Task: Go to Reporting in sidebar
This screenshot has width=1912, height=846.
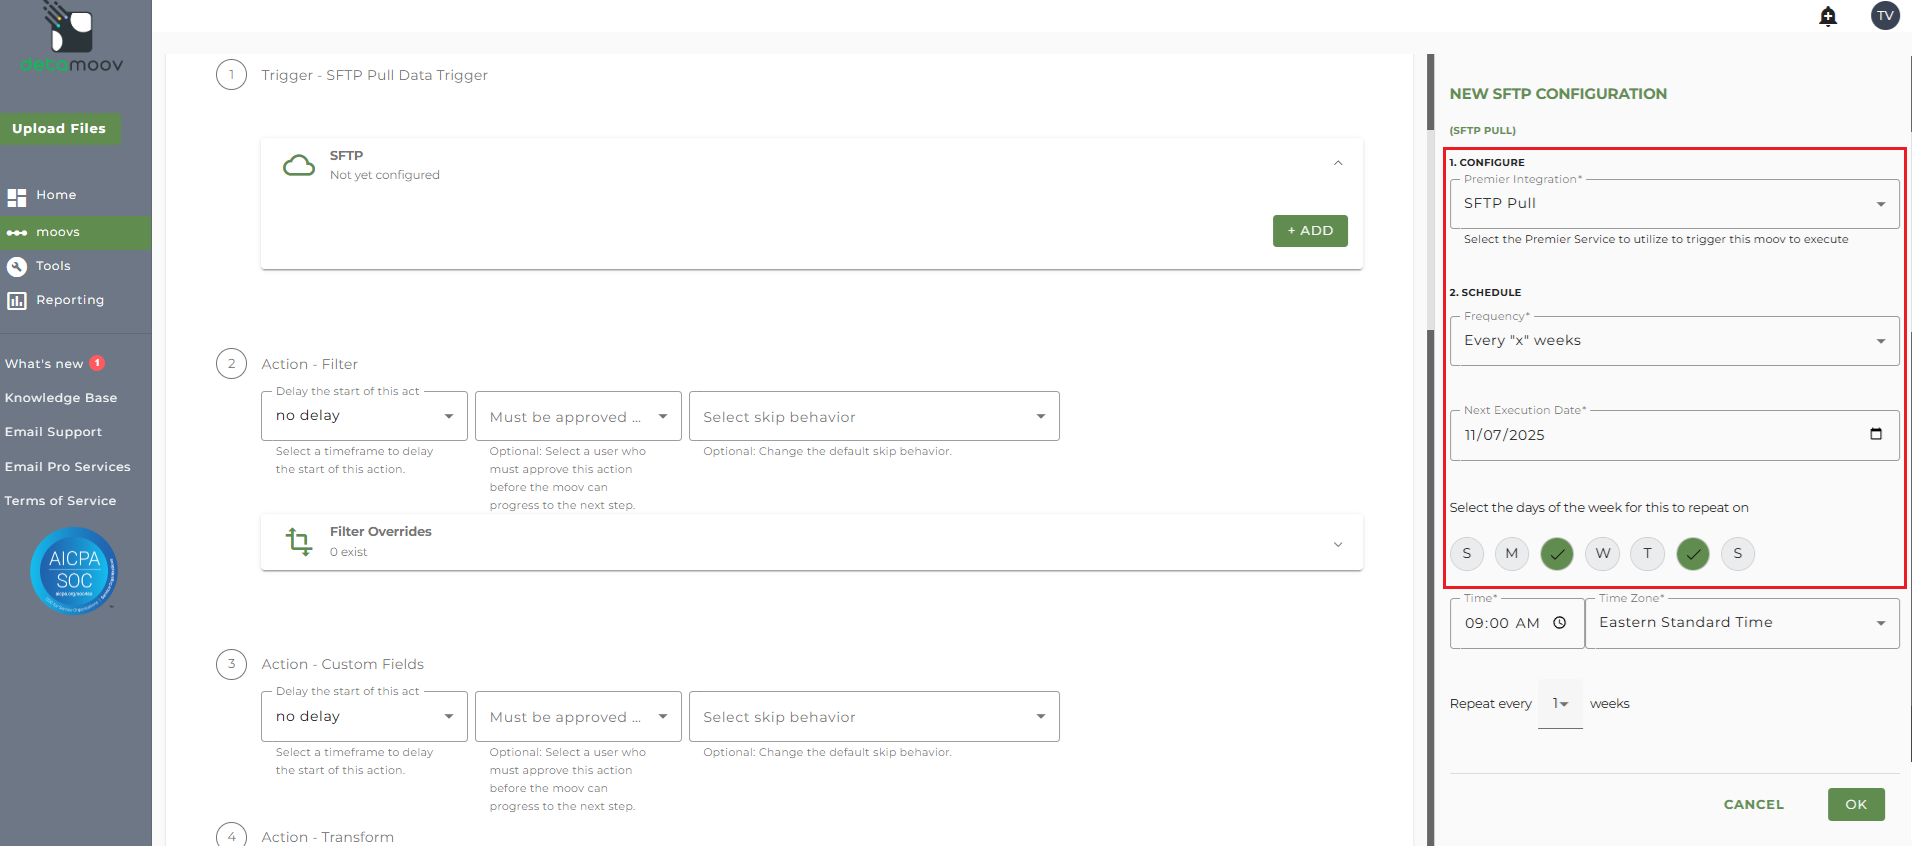Action: tap(69, 300)
